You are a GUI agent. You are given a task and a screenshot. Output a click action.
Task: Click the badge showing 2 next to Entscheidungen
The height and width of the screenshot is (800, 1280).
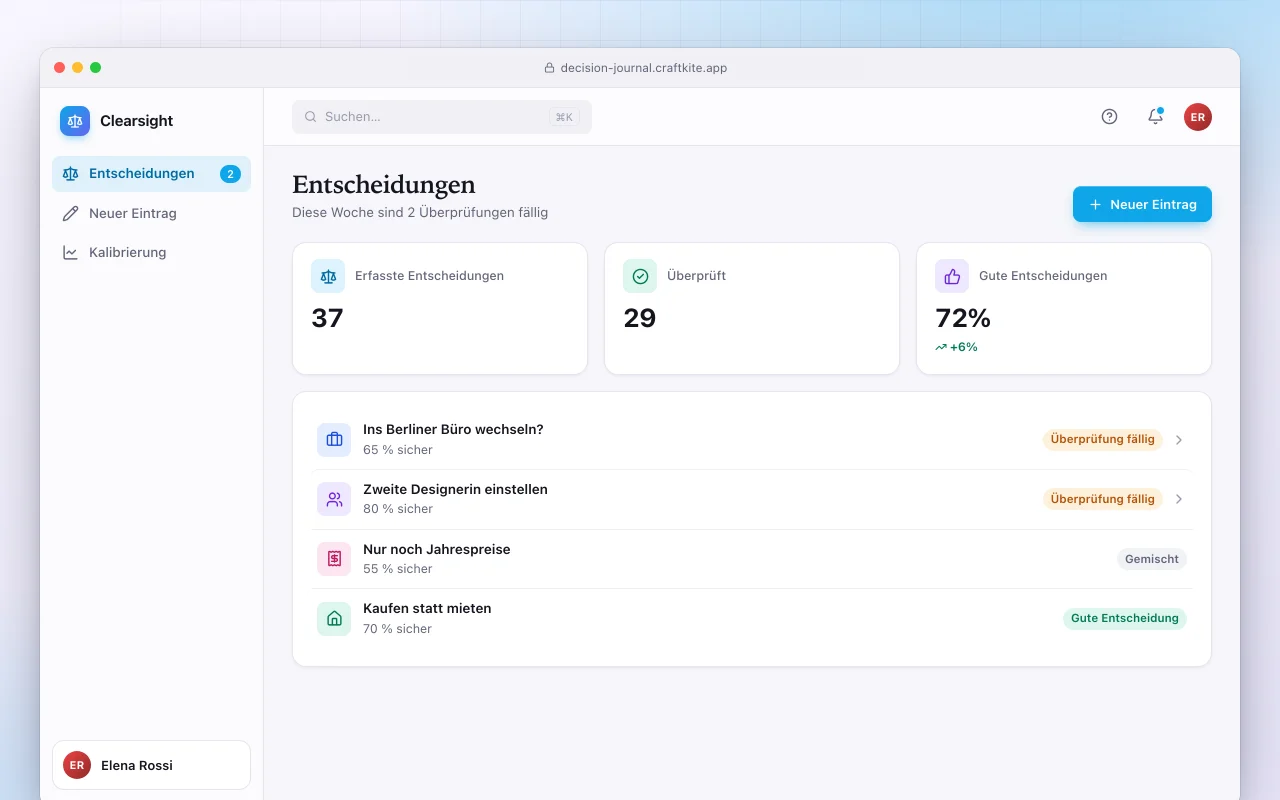(x=230, y=174)
